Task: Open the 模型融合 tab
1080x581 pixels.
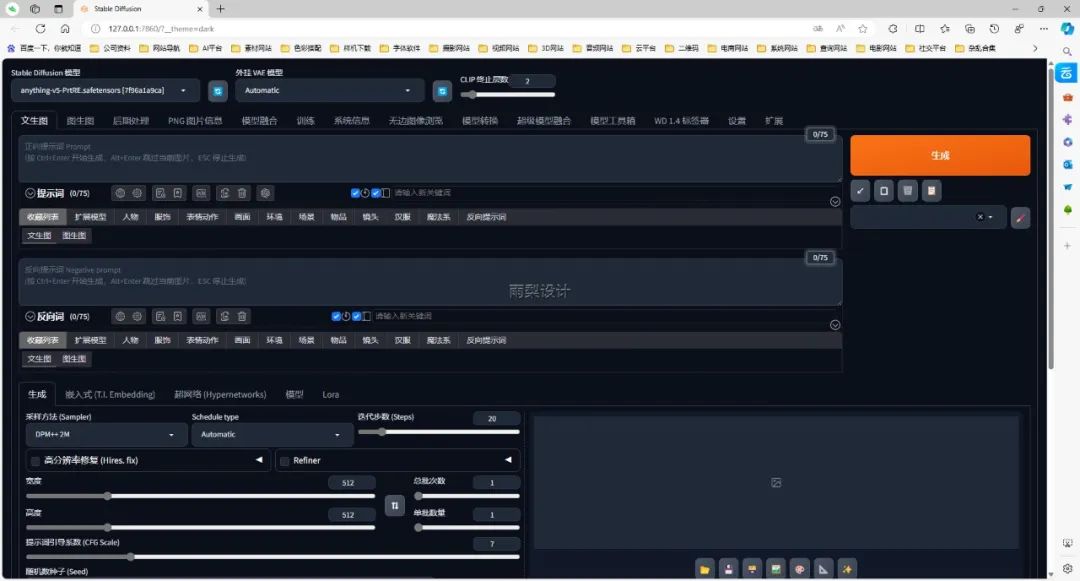Action: tap(260, 120)
